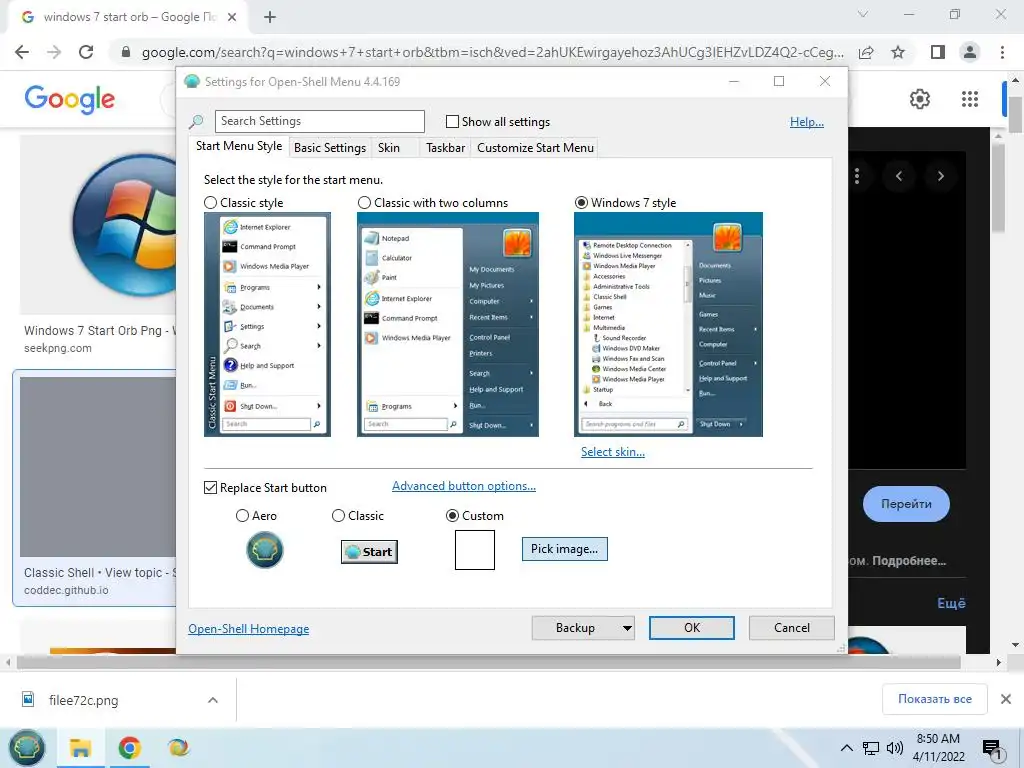This screenshot has height=768, width=1024.
Task: Click the Google logo
Action: [x=69, y=99]
